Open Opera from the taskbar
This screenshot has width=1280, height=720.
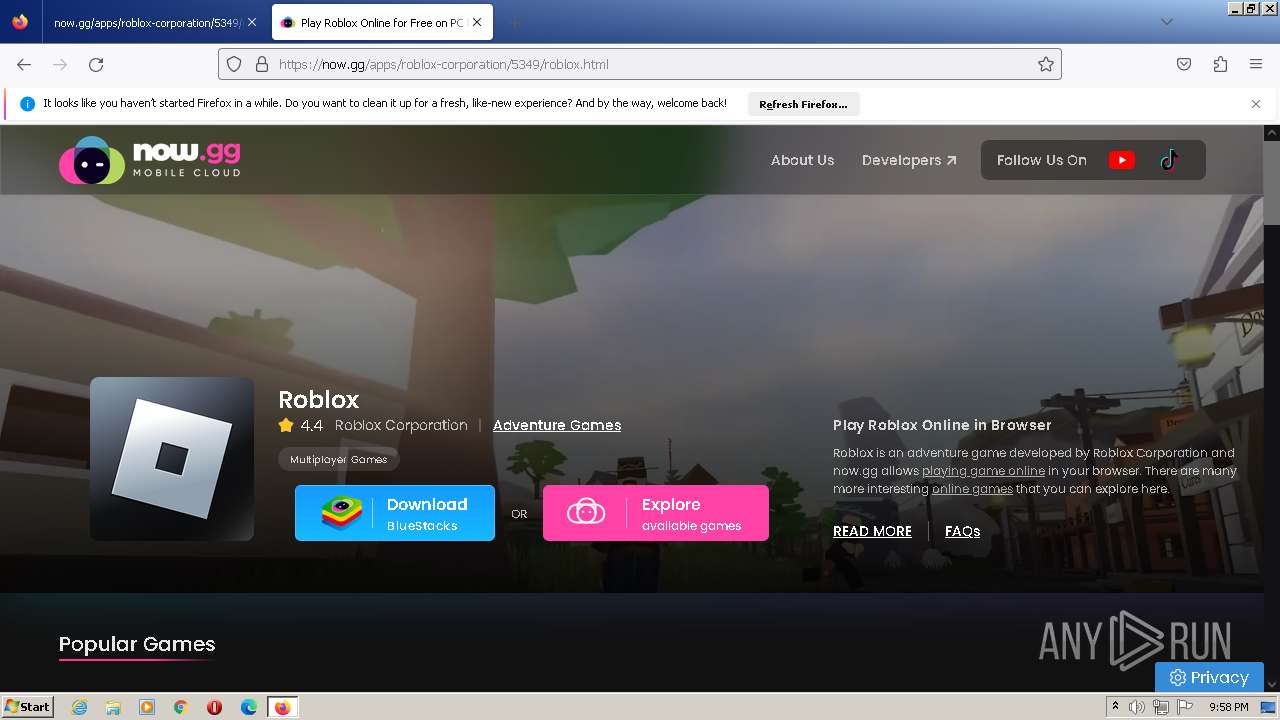click(x=214, y=707)
